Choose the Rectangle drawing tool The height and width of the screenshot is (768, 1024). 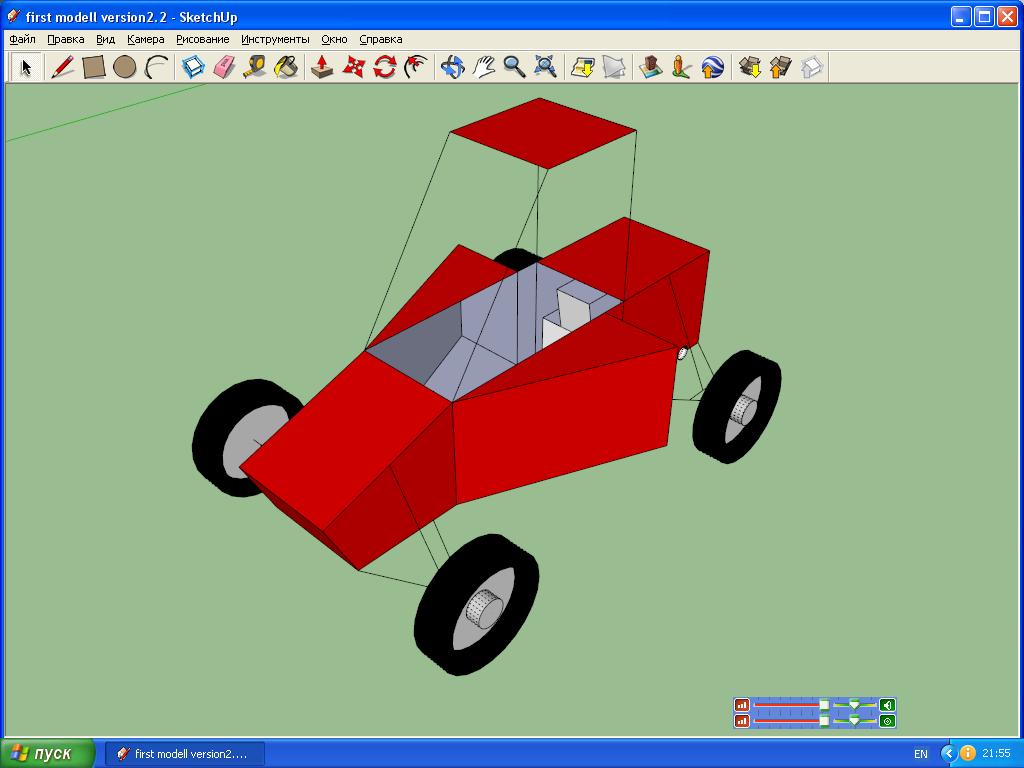[x=93, y=67]
